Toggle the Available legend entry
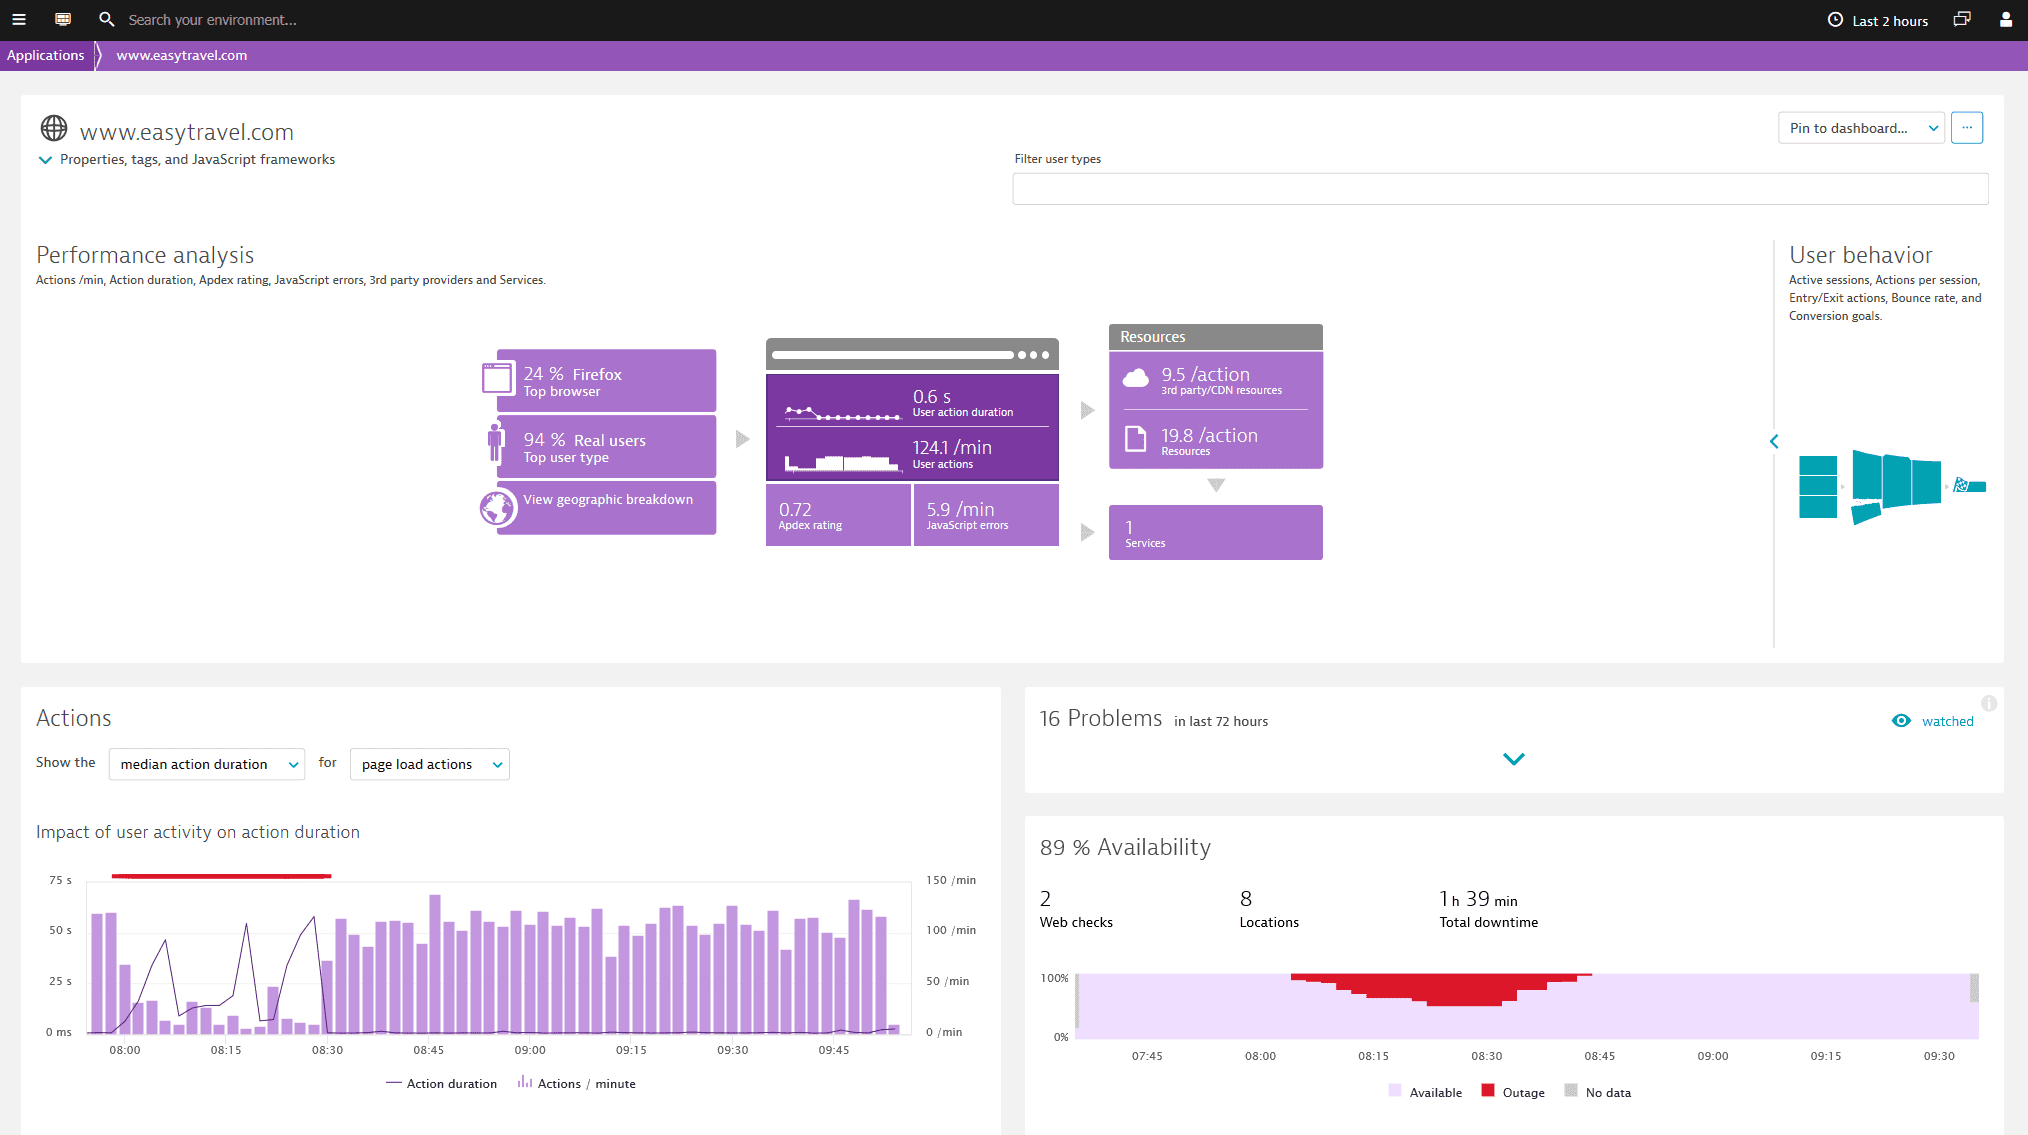The image size is (2028, 1135). point(1425,1092)
